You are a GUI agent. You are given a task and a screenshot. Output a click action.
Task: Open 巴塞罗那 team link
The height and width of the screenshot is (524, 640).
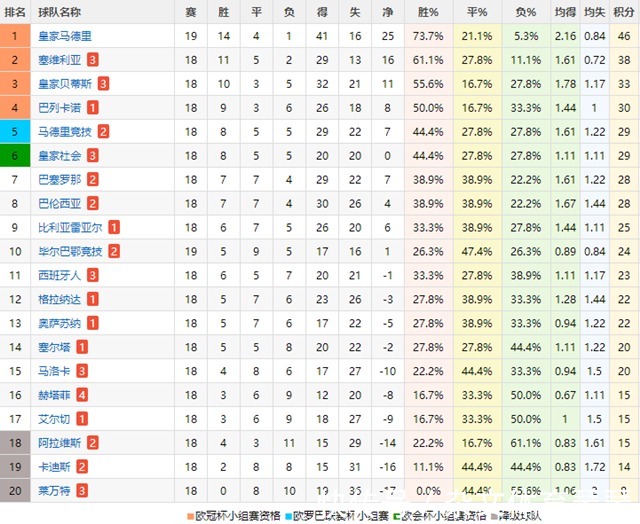click(60, 180)
